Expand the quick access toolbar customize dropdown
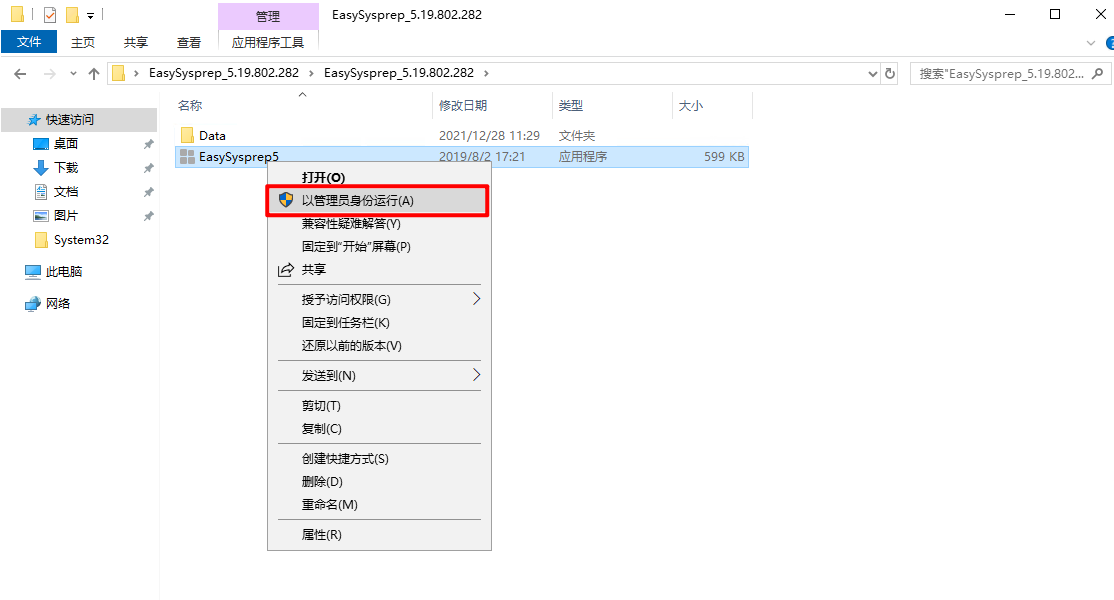Viewport: 1114px width, 600px height. click(x=90, y=15)
